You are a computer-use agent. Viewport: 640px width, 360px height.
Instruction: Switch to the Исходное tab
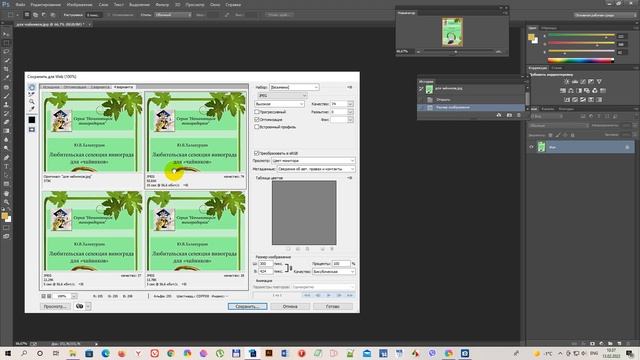coord(51,87)
